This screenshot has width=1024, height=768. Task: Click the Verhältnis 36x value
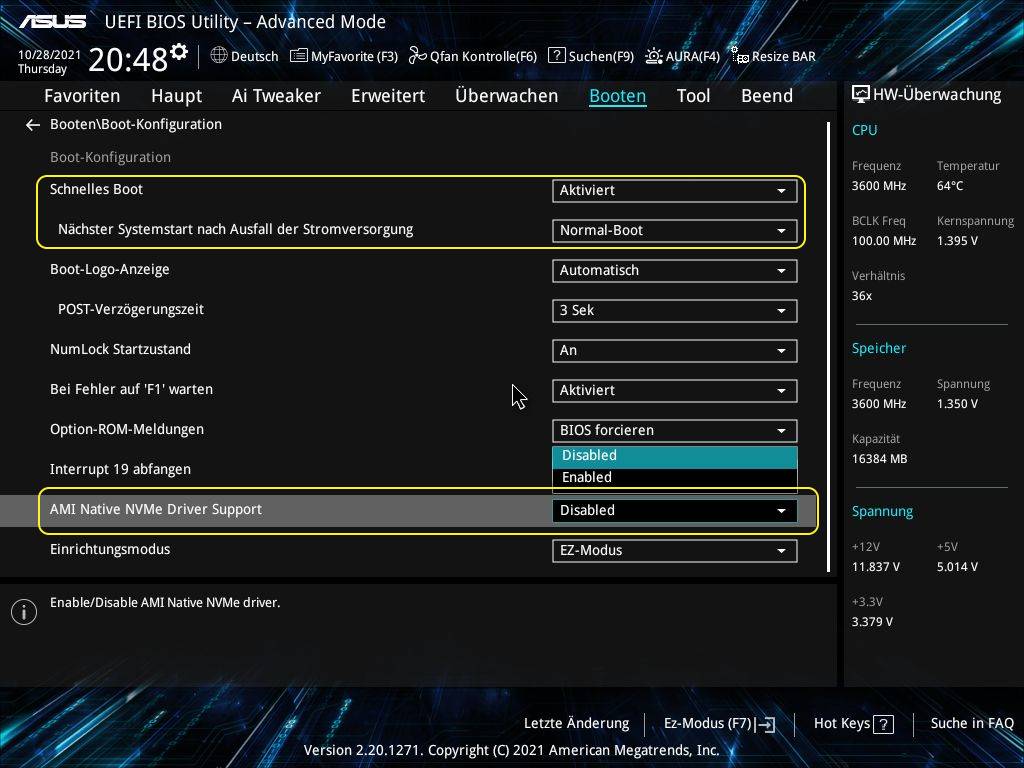[x=862, y=296]
